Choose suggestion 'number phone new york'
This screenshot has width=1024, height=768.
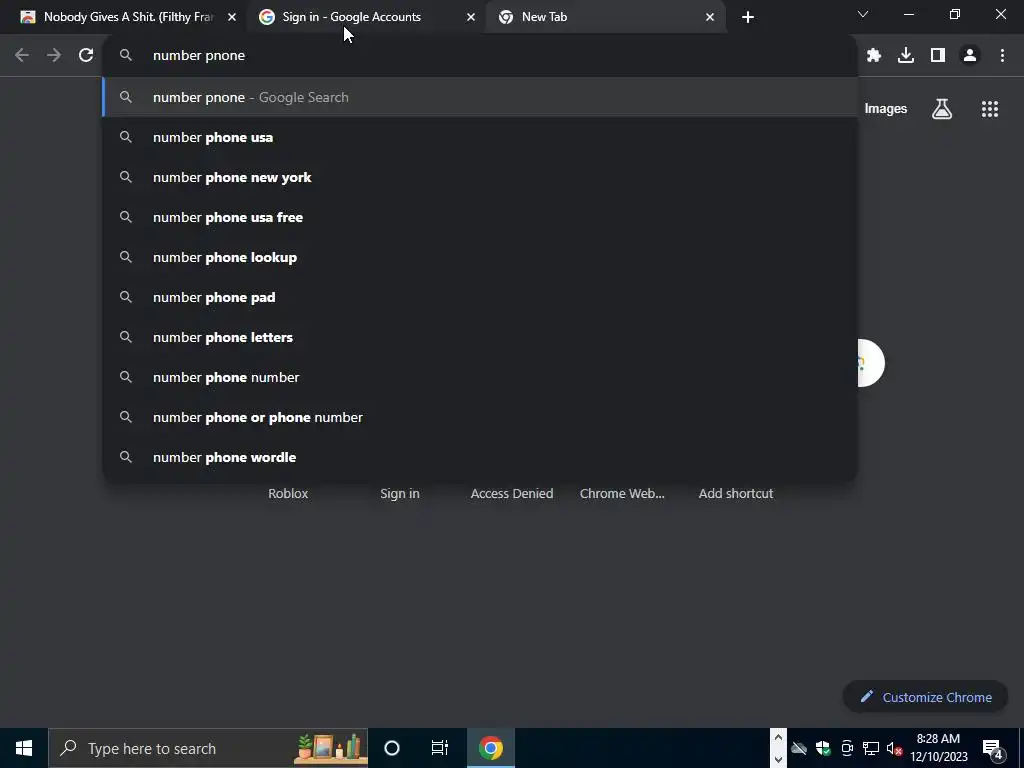pos(480,177)
